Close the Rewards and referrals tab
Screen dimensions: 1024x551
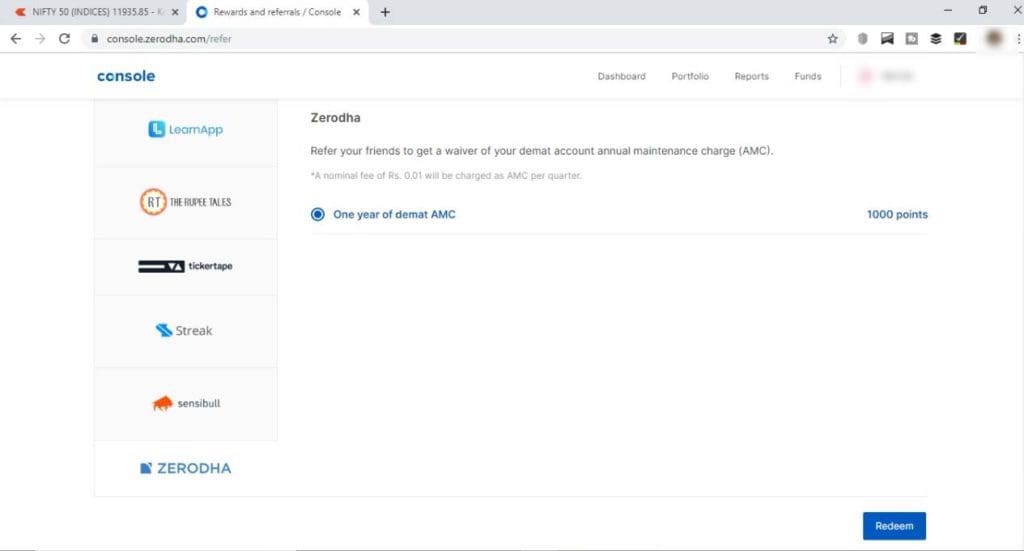click(357, 12)
